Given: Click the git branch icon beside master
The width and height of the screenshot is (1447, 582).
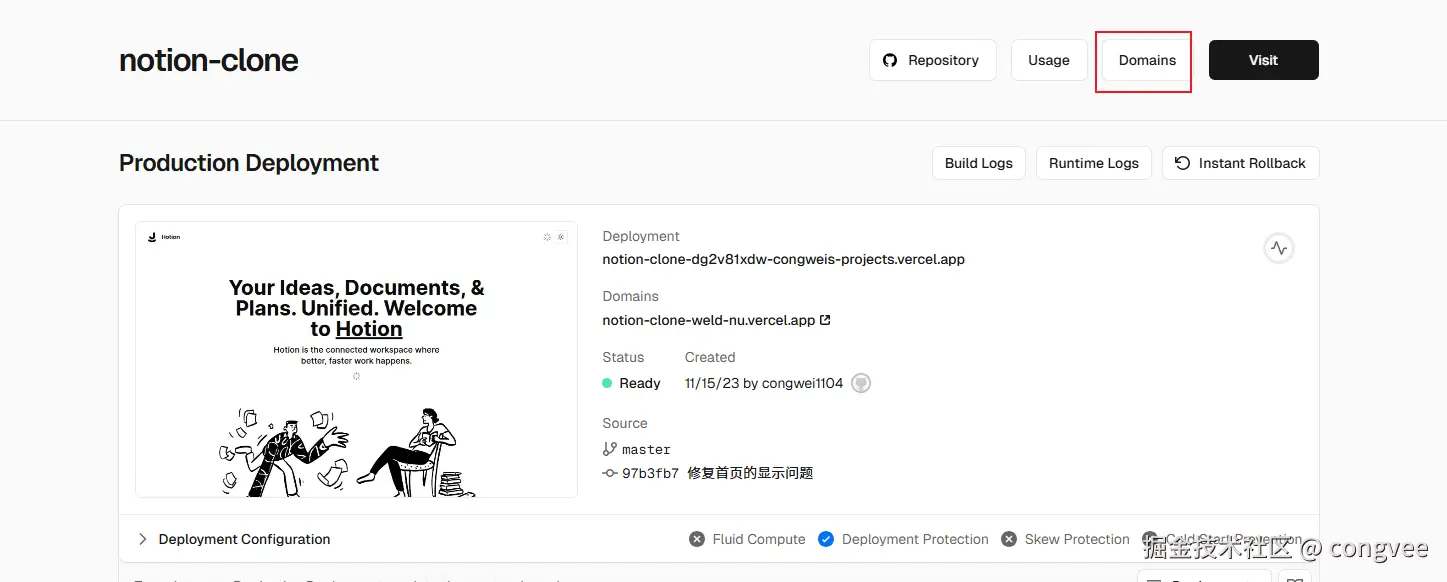Looking at the screenshot, I should tap(609, 449).
